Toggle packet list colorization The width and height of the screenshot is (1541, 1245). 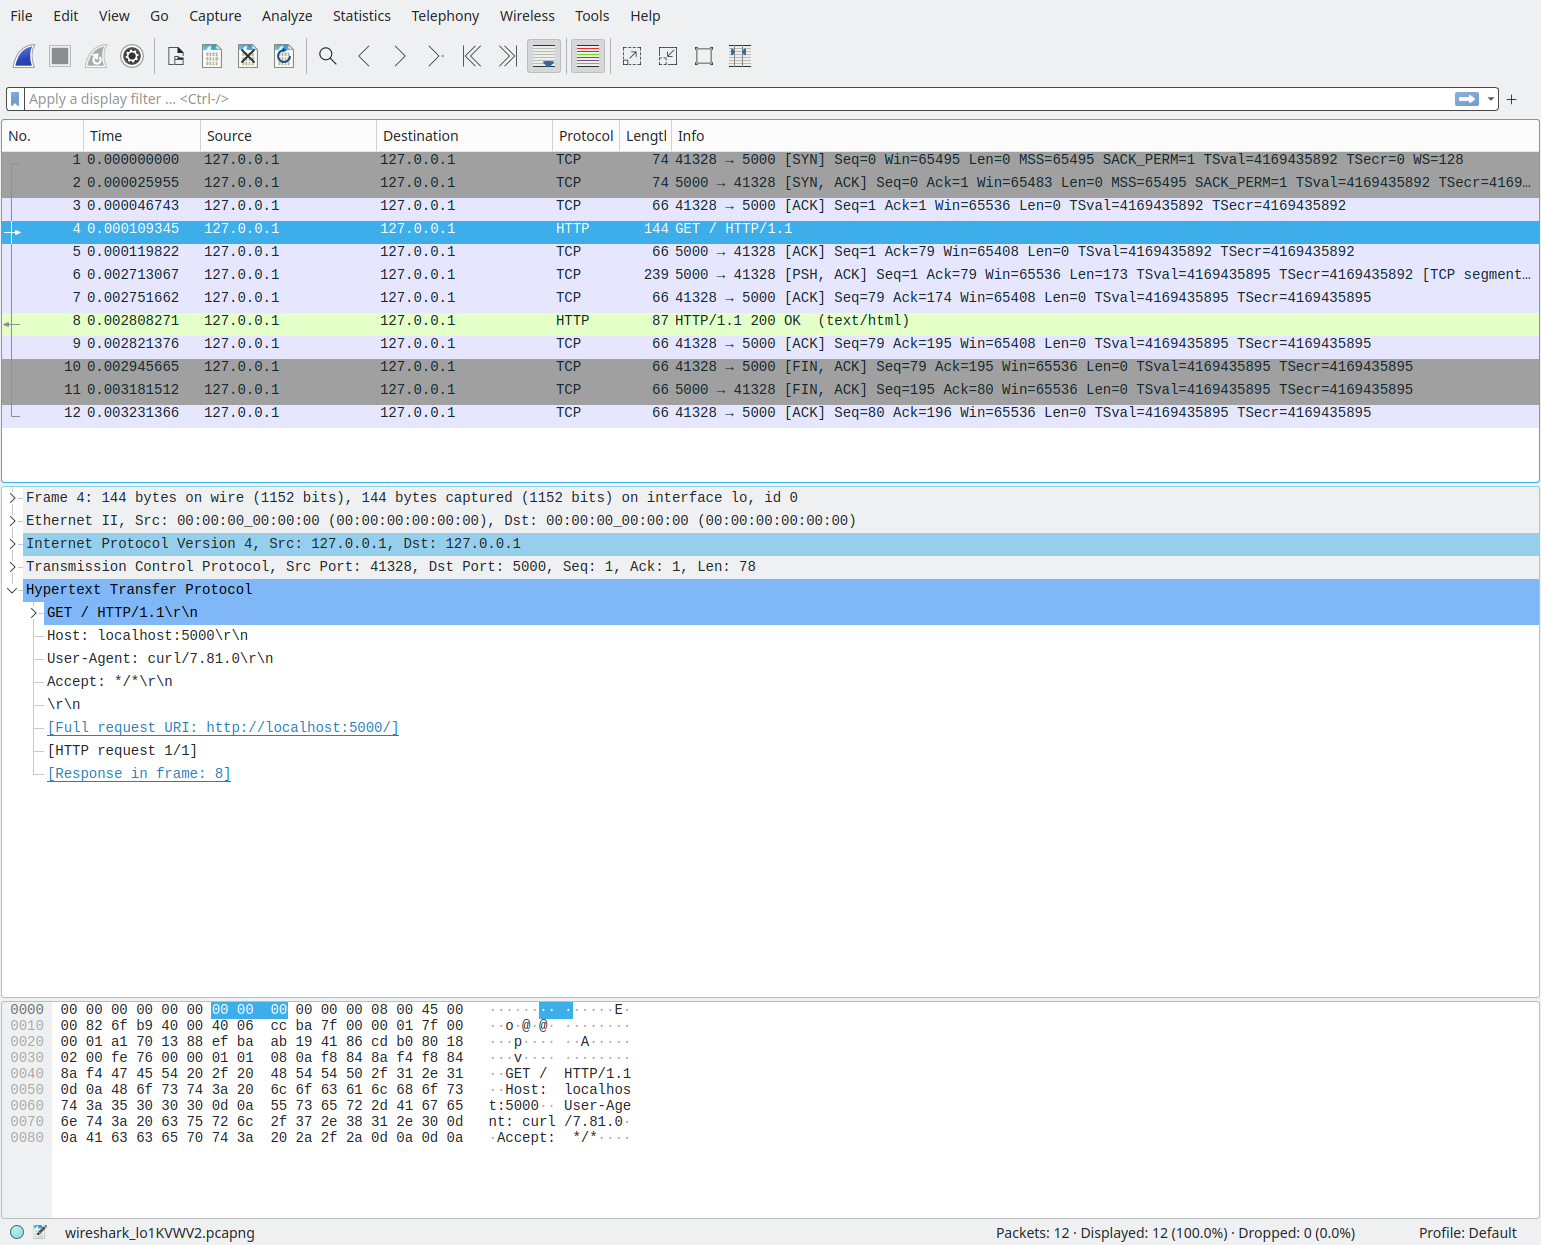tap(588, 56)
